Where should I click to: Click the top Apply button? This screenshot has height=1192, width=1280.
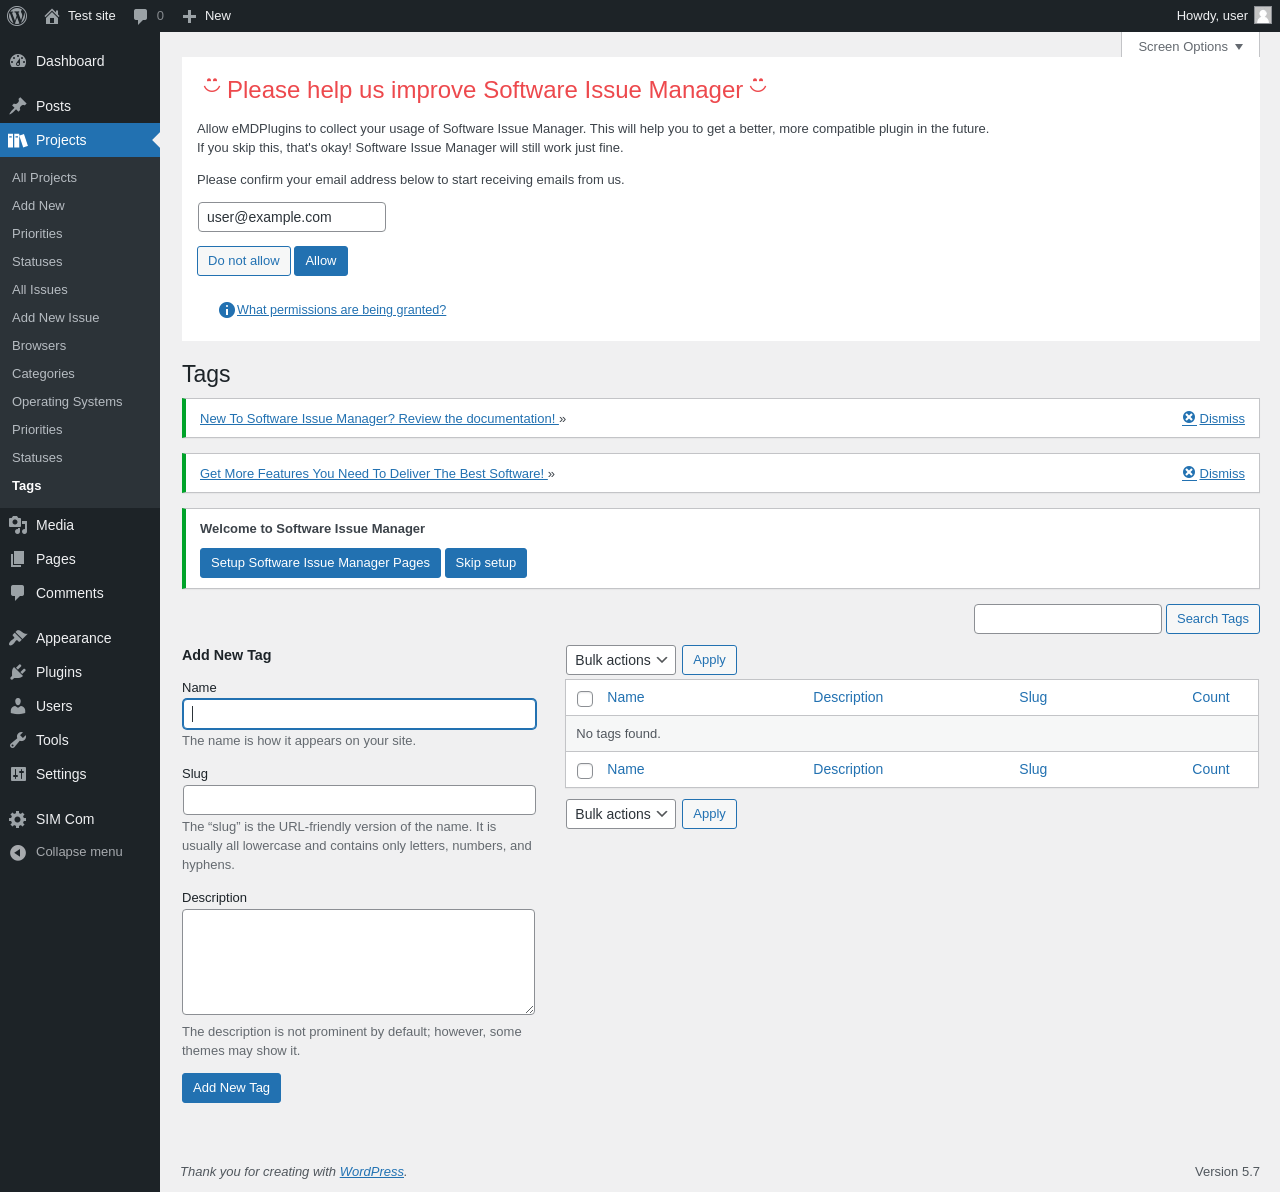point(709,660)
